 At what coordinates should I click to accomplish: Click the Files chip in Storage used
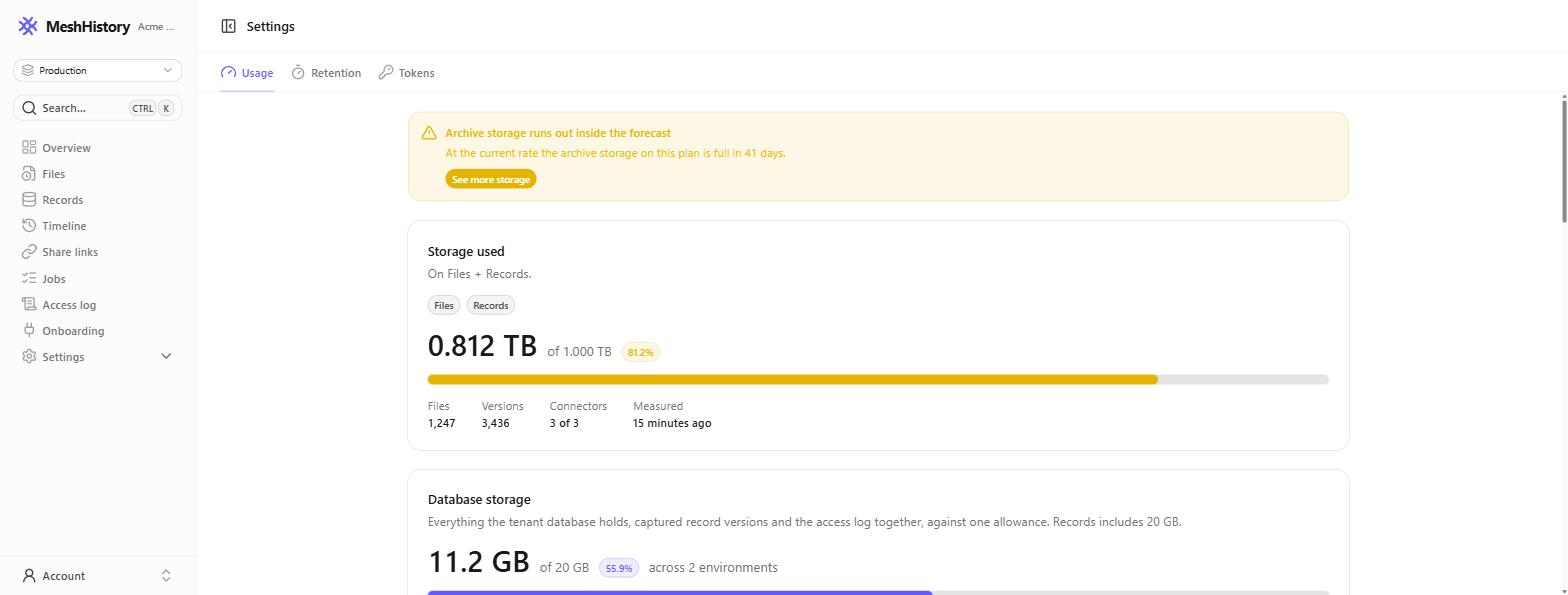point(444,306)
